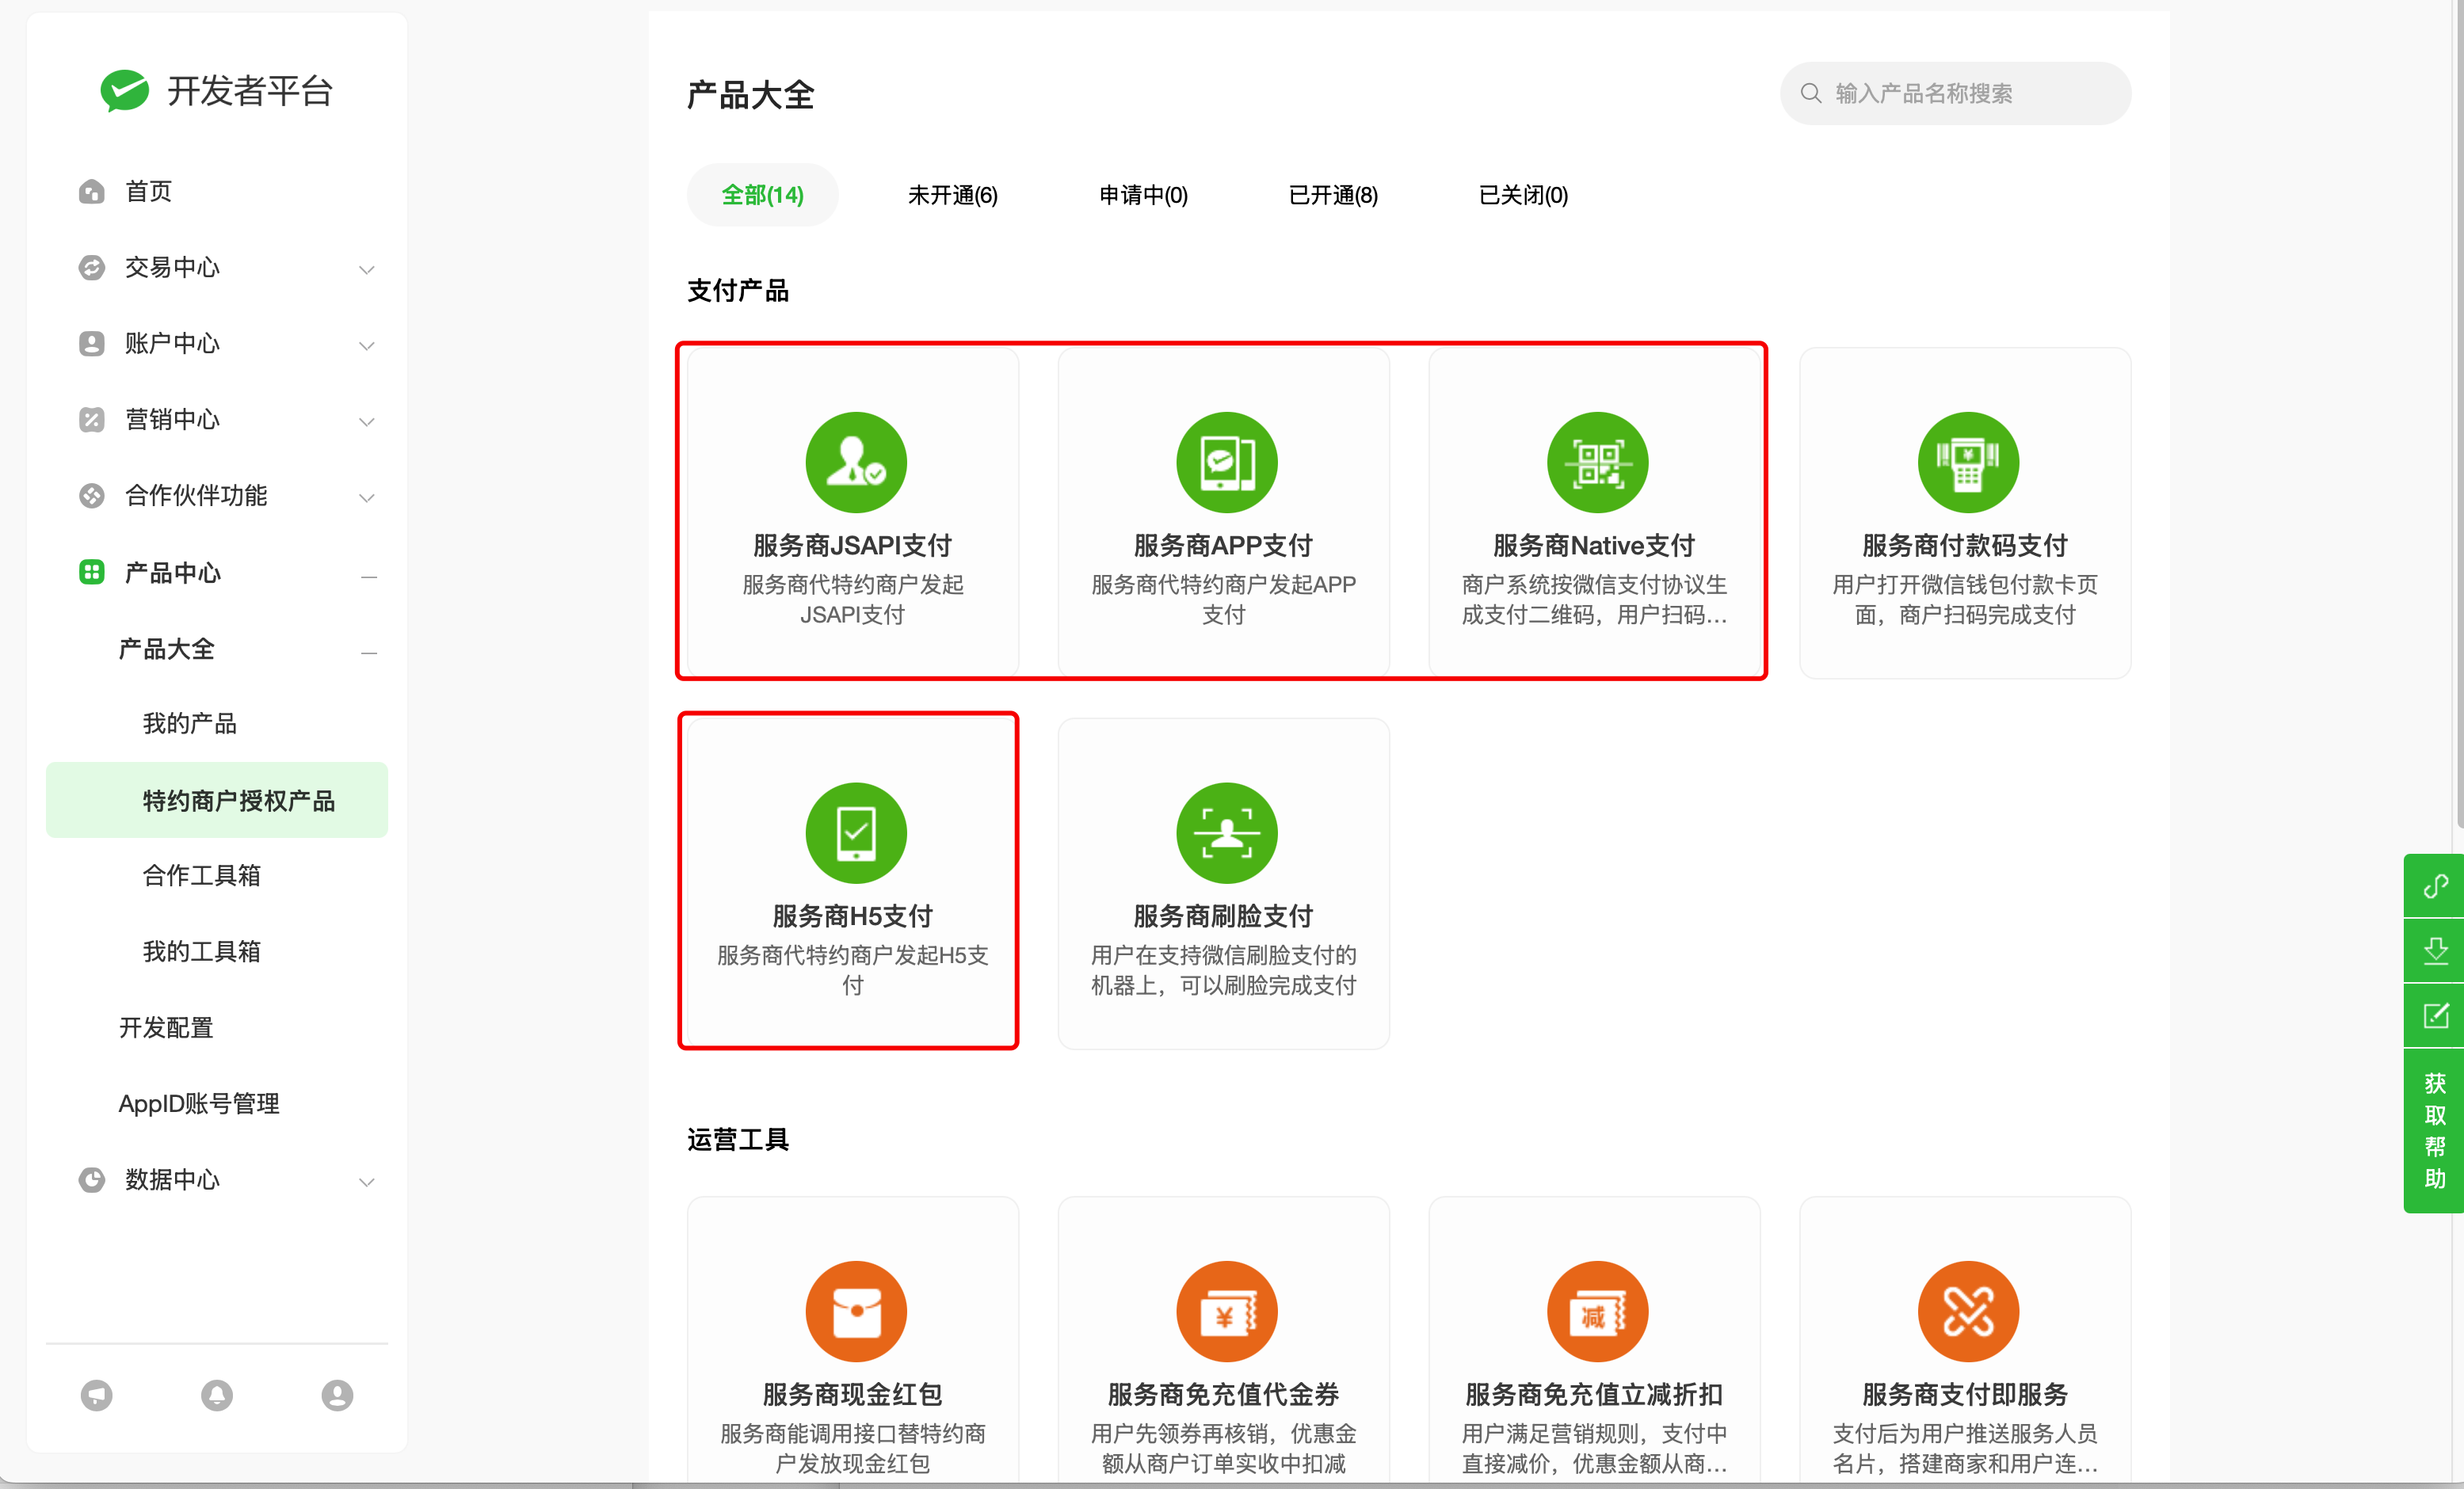The height and width of the screenshot is (1489, 2464).
Task: Focus the 输入产品名称搜索 search field
Action: tap(1955, 93)
